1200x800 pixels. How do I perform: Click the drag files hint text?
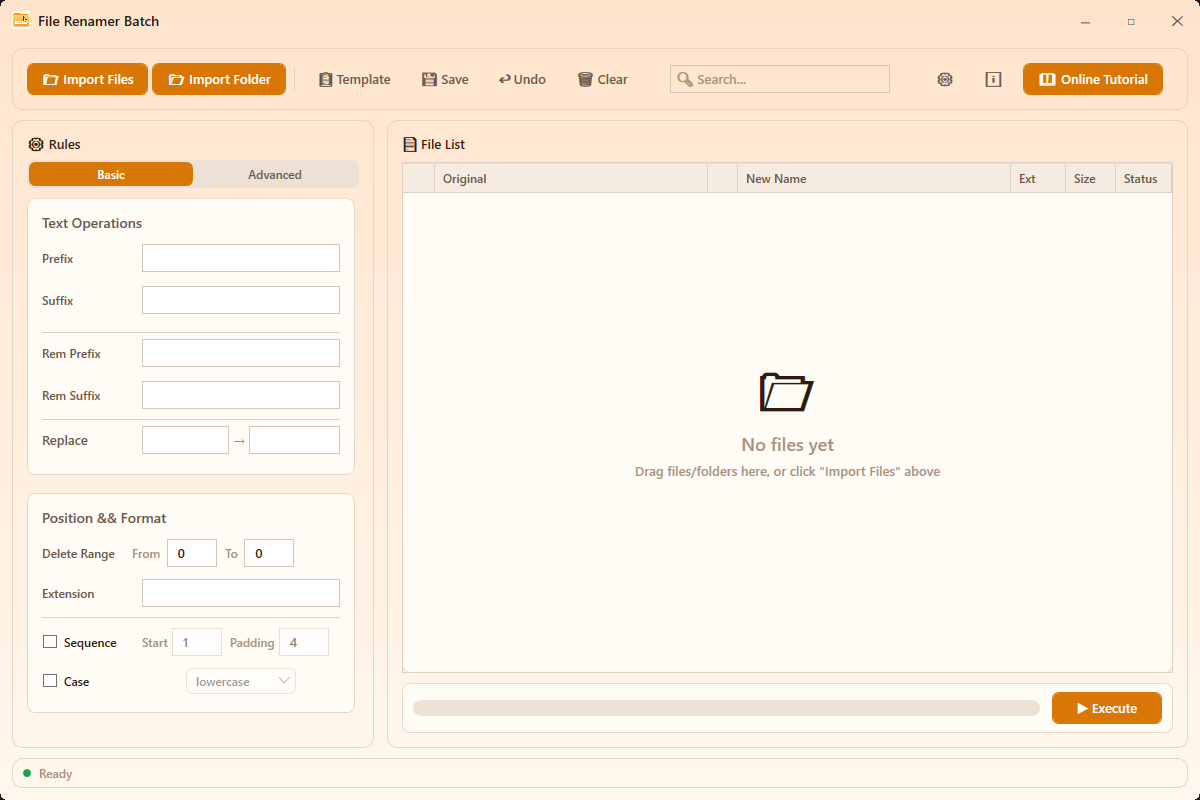click(787, 471)
